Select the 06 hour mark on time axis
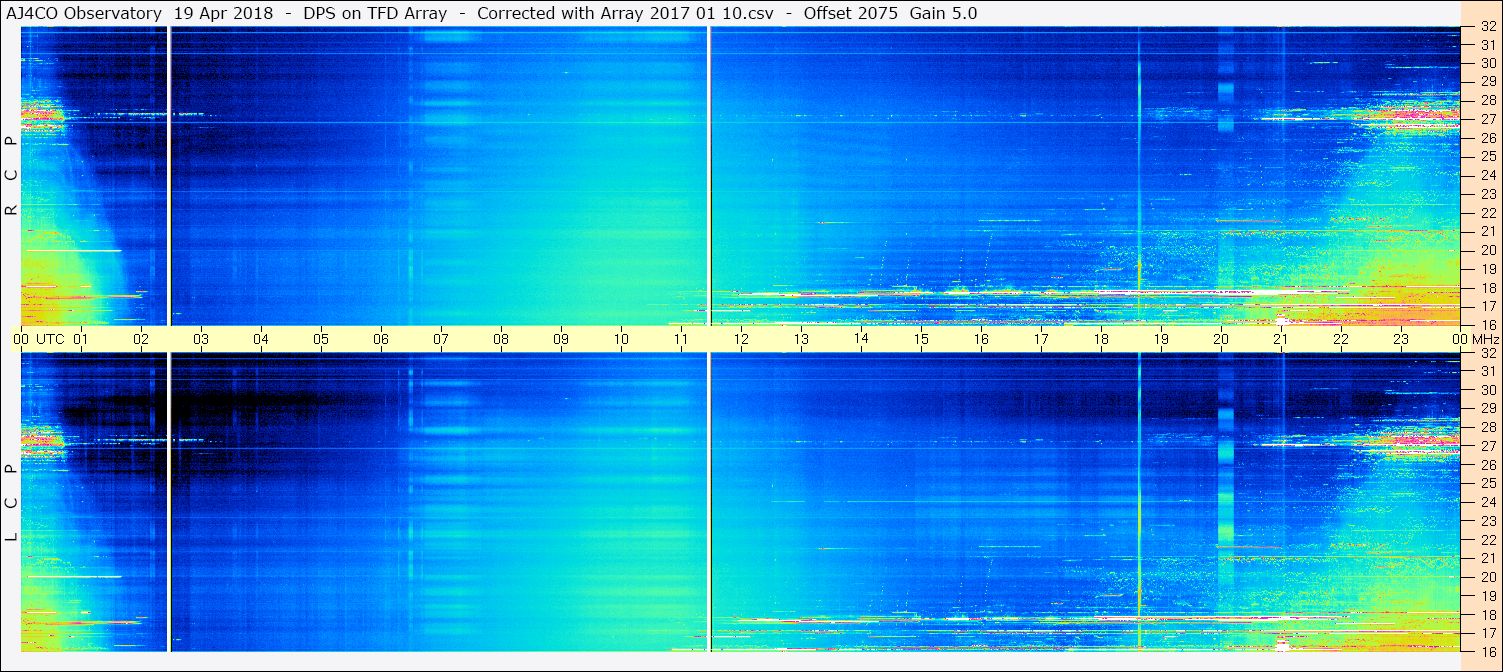This screenshot has width=1503, height=672. point(381,339)
